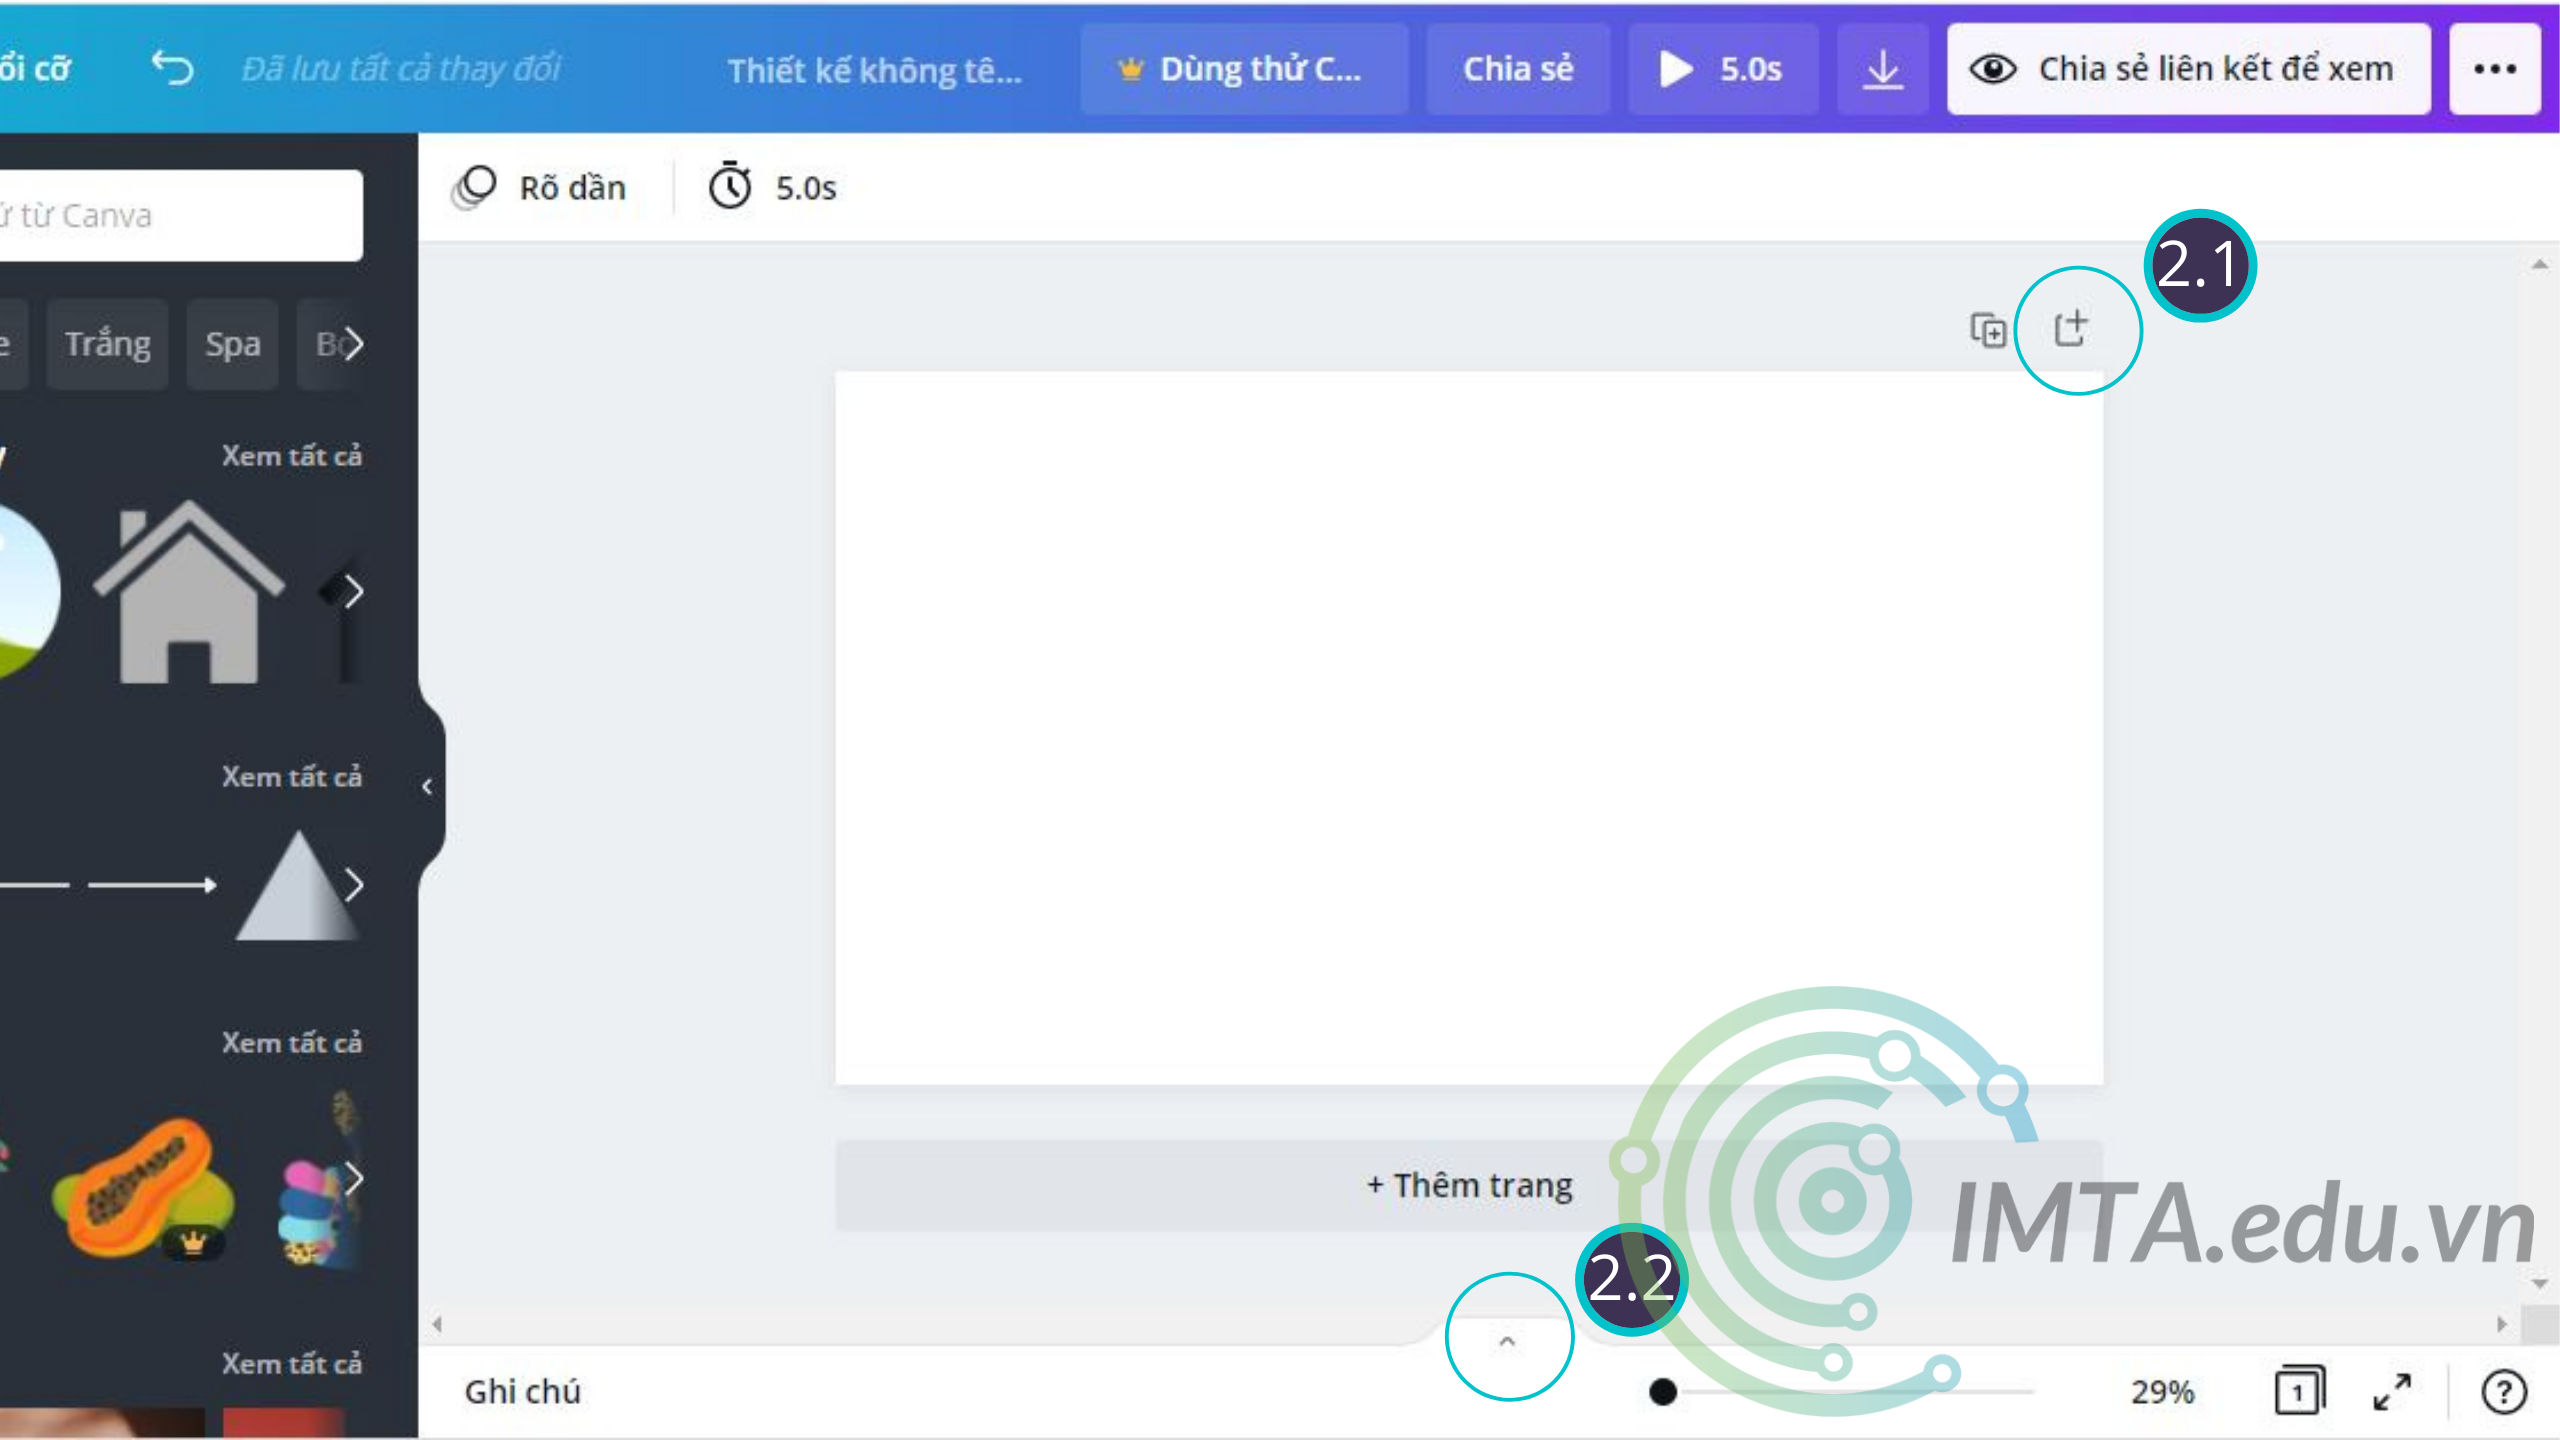Expand more tag chips with arrow
The image size is (2560, 1440).
pos(352,343)
